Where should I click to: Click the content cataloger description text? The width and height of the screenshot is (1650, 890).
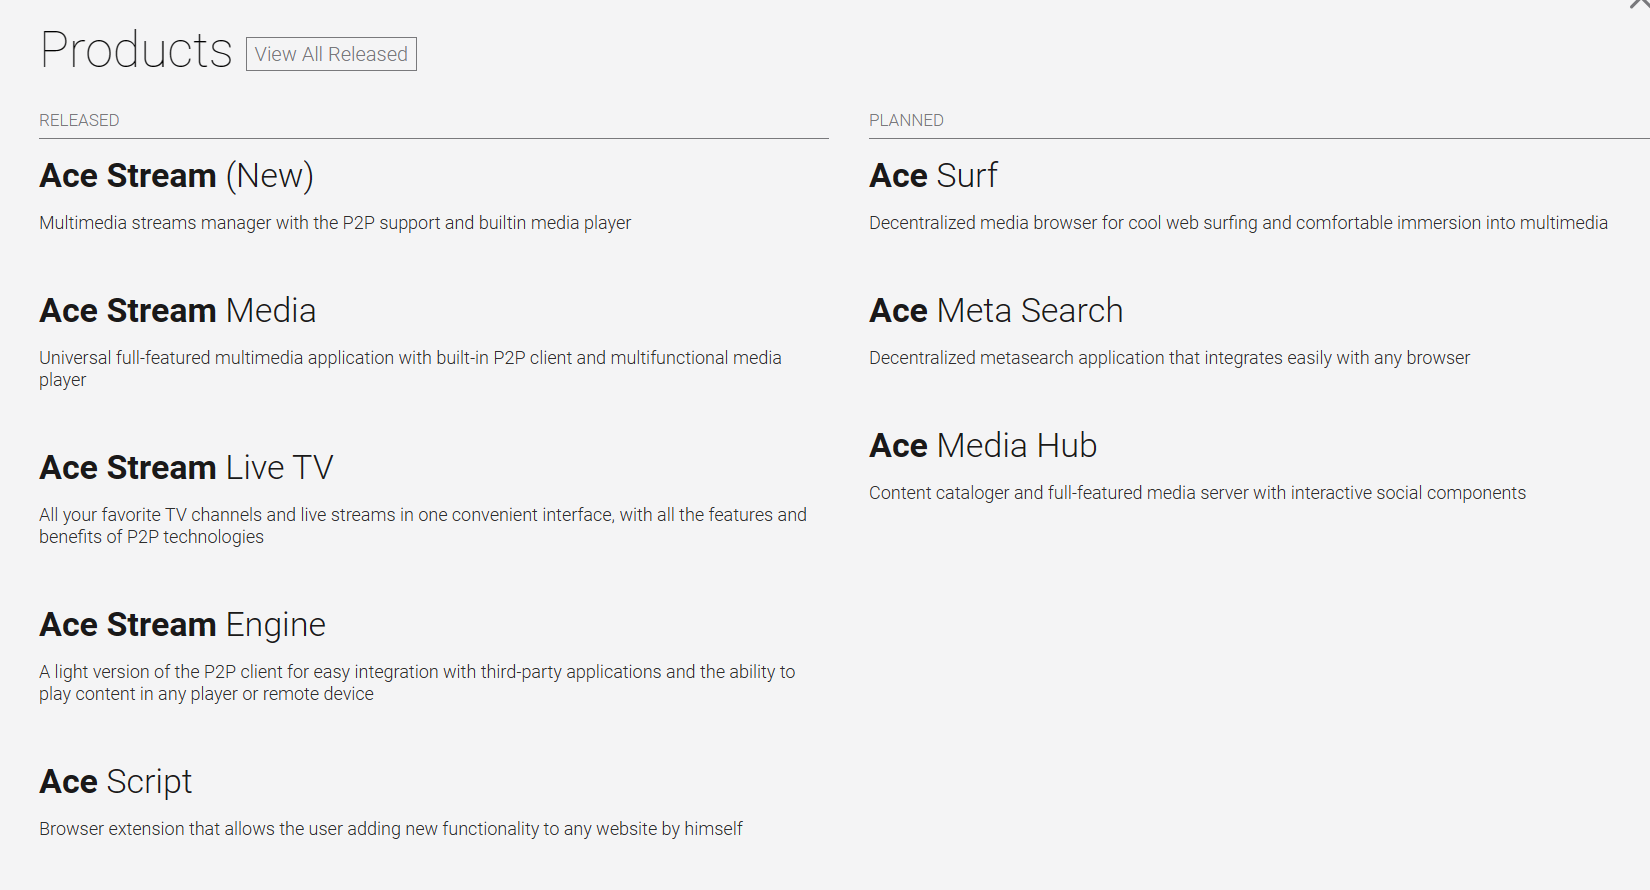[x=1197, y=493]
